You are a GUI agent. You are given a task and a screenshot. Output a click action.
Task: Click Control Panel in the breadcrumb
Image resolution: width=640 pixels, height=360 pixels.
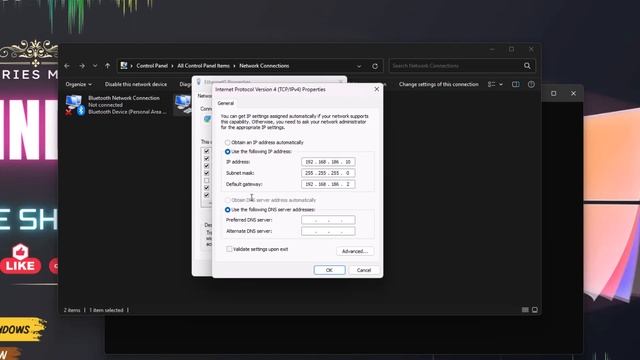pos(152,66)
